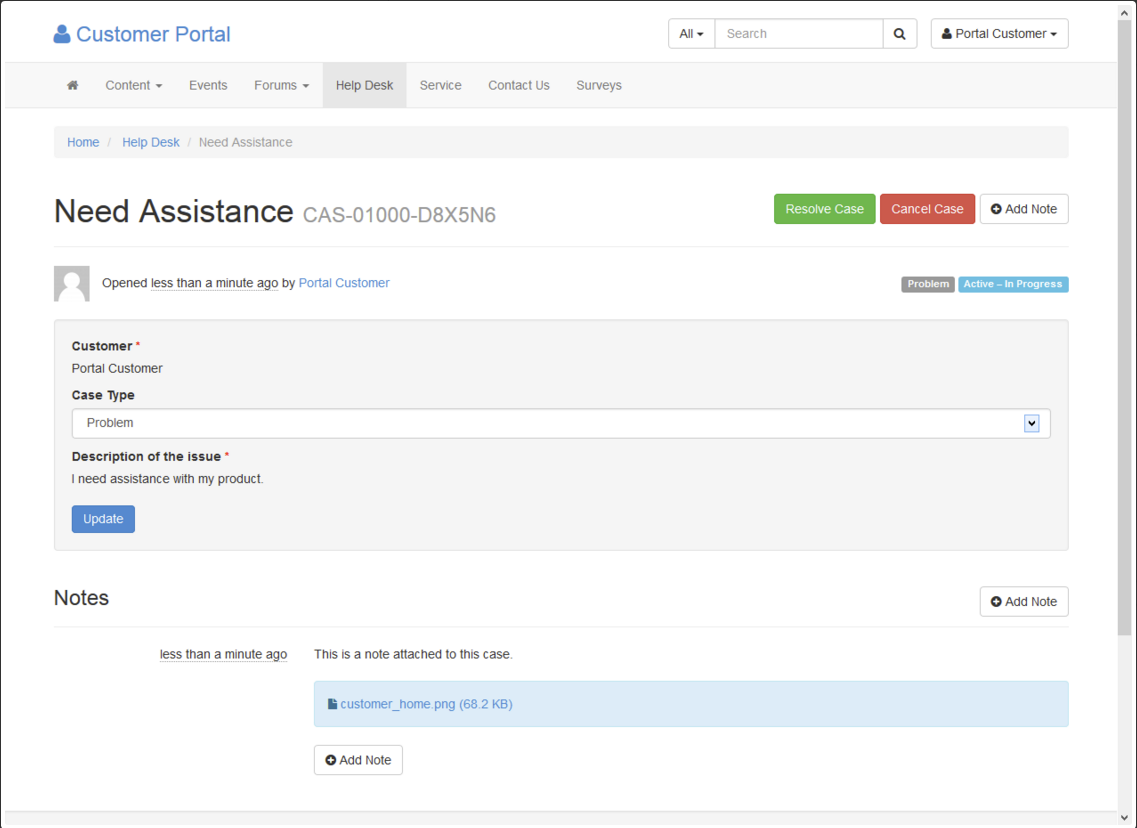Click the vertical page scrollbar thumb
The height and width of the screenshot is (828, 1137).
(x=1125, y=320)
